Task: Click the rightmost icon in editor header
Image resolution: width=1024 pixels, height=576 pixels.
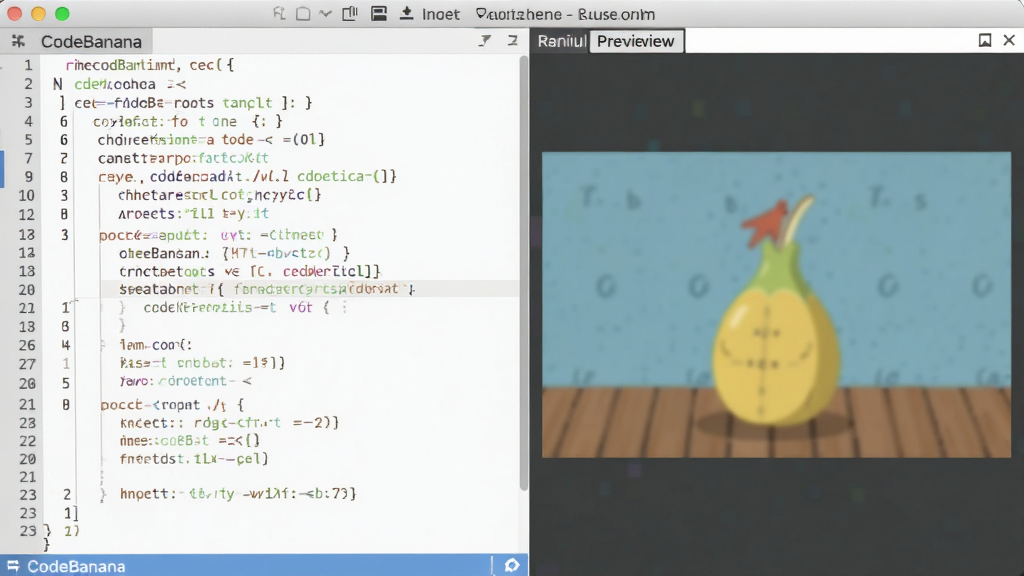Action: pos(513,41)
